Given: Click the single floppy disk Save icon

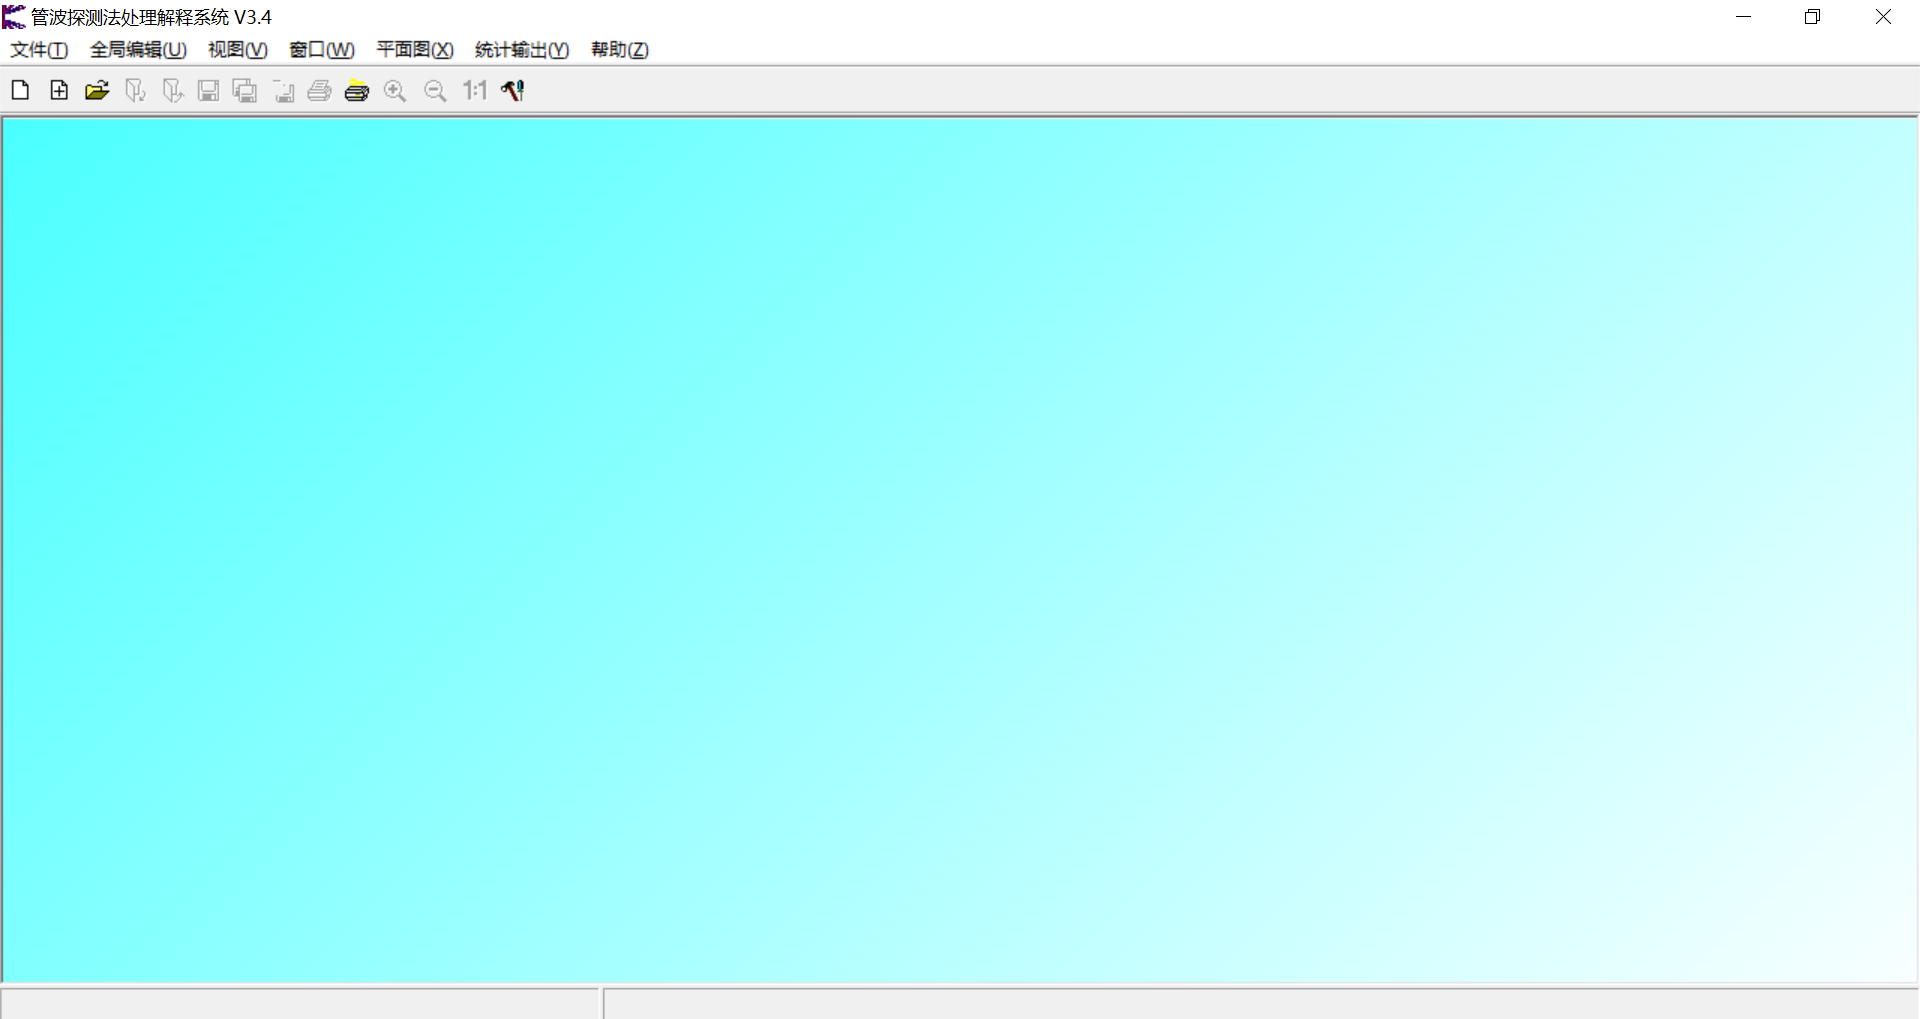Looking at the screenshot, I should pos(208,91).
